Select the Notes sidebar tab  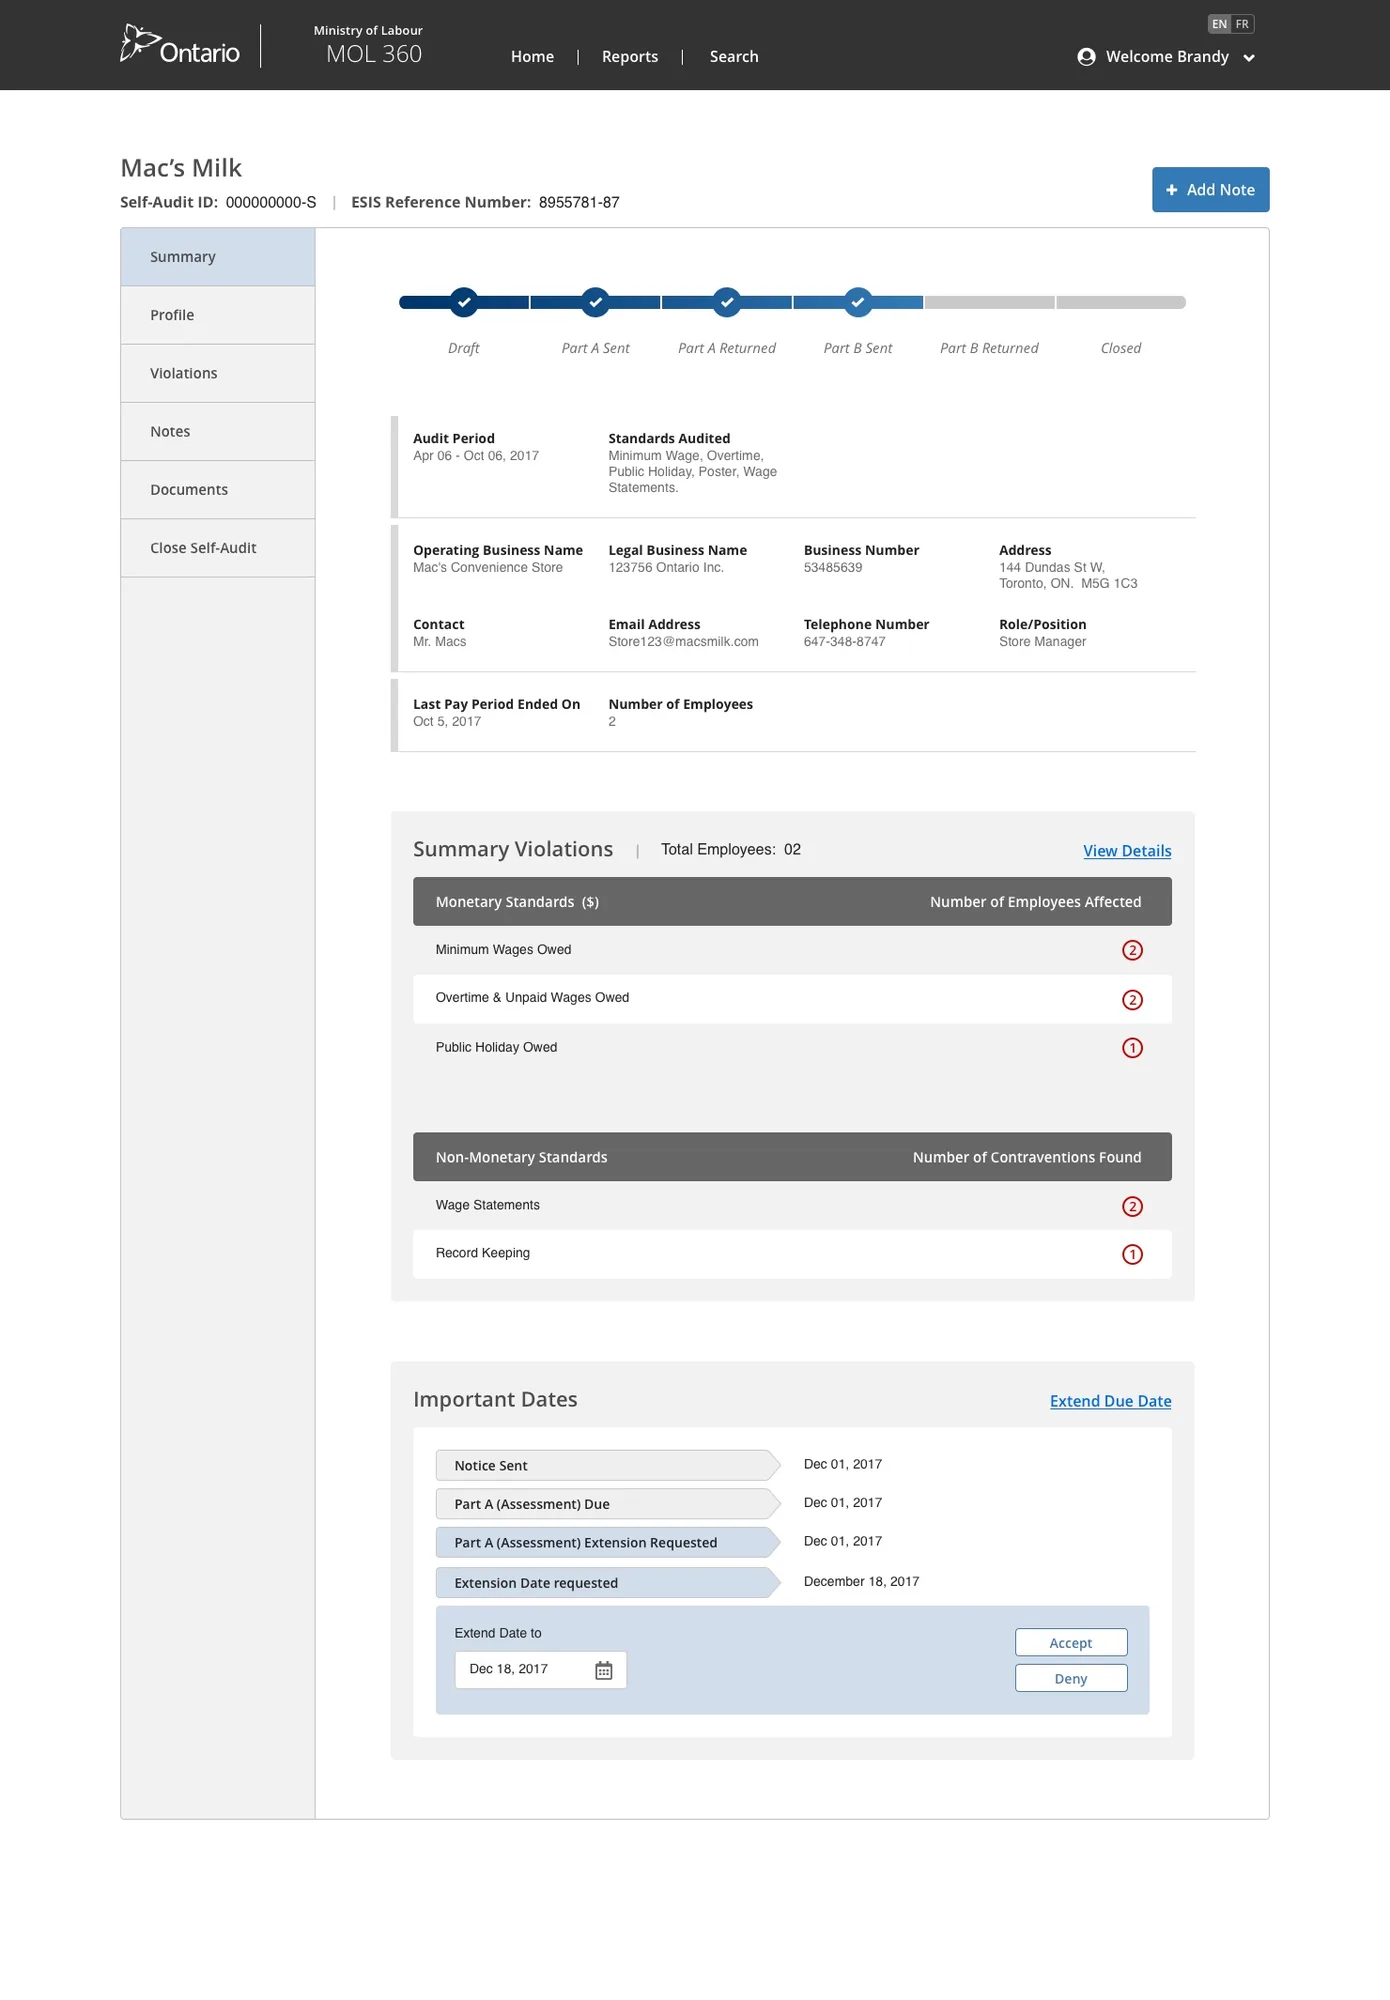pyautogui.click(x=218, y=431)
